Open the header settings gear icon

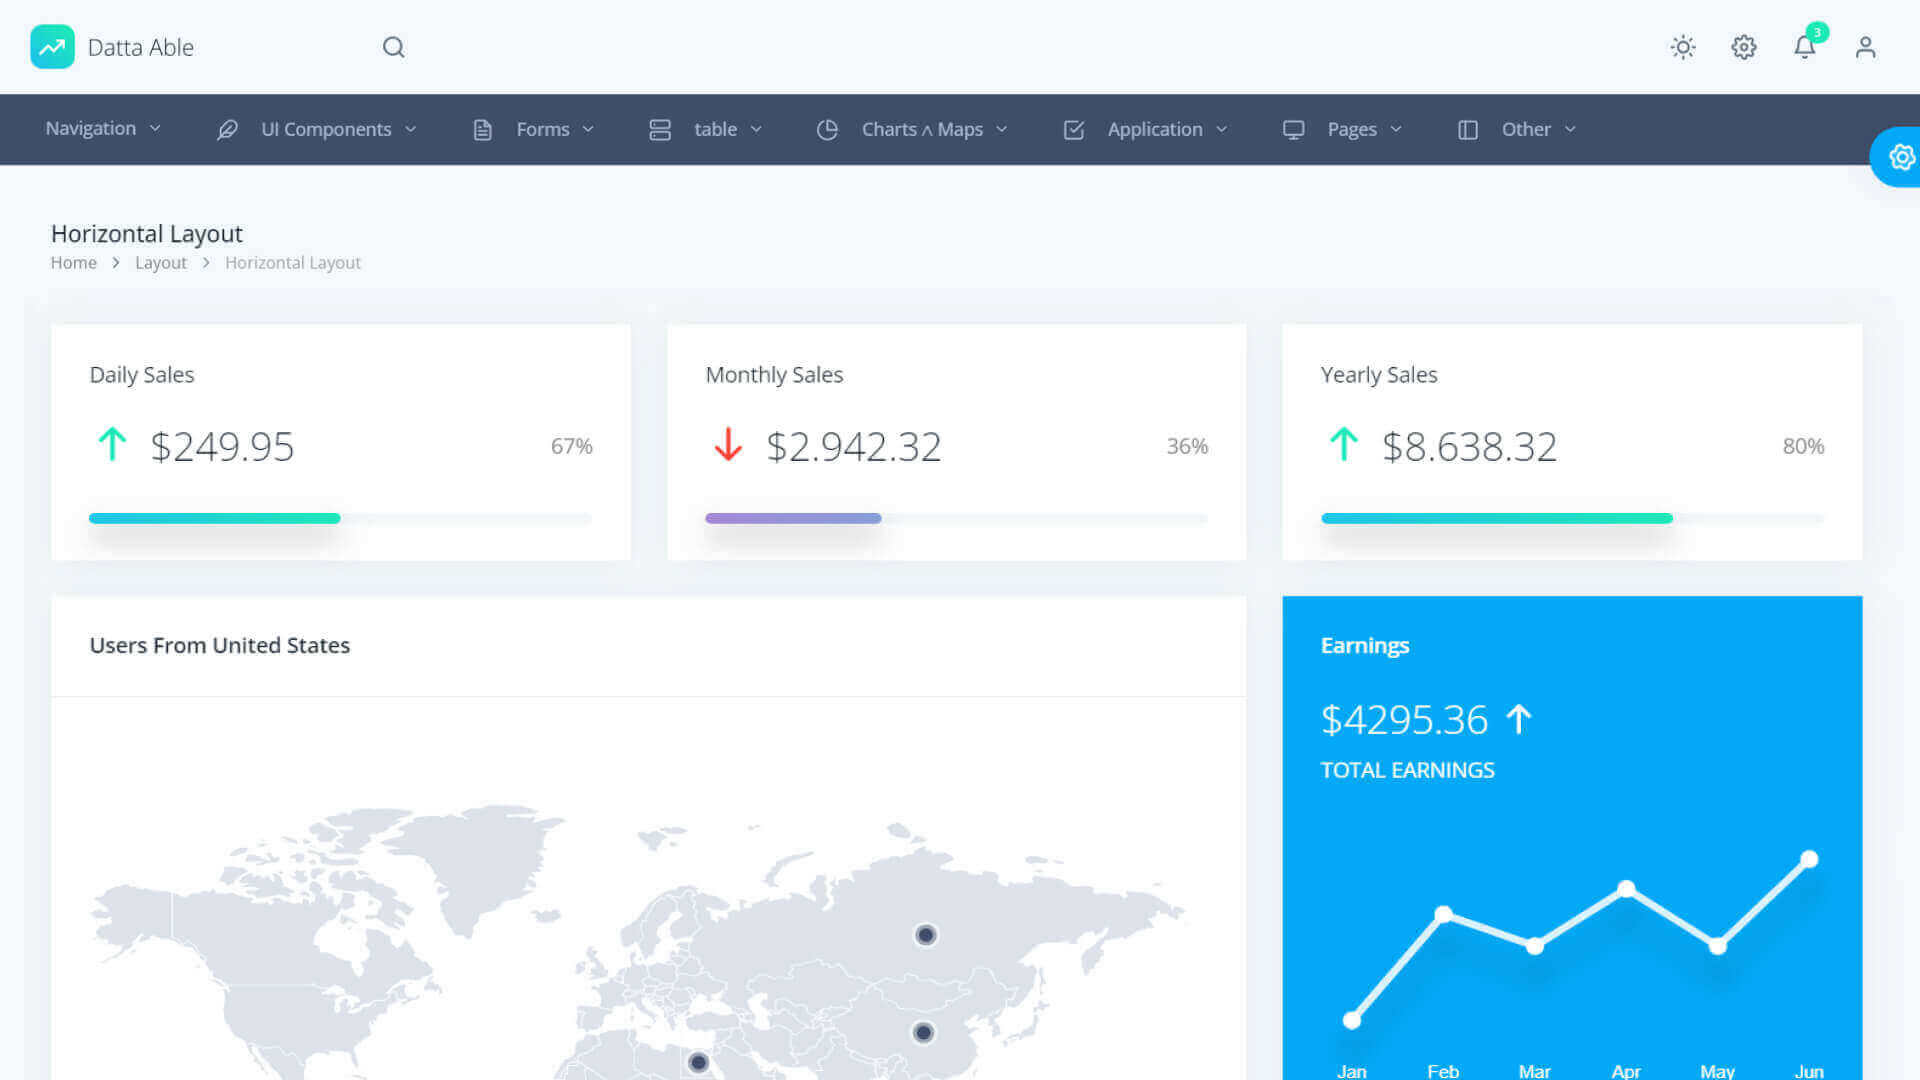coord(1744,47)
